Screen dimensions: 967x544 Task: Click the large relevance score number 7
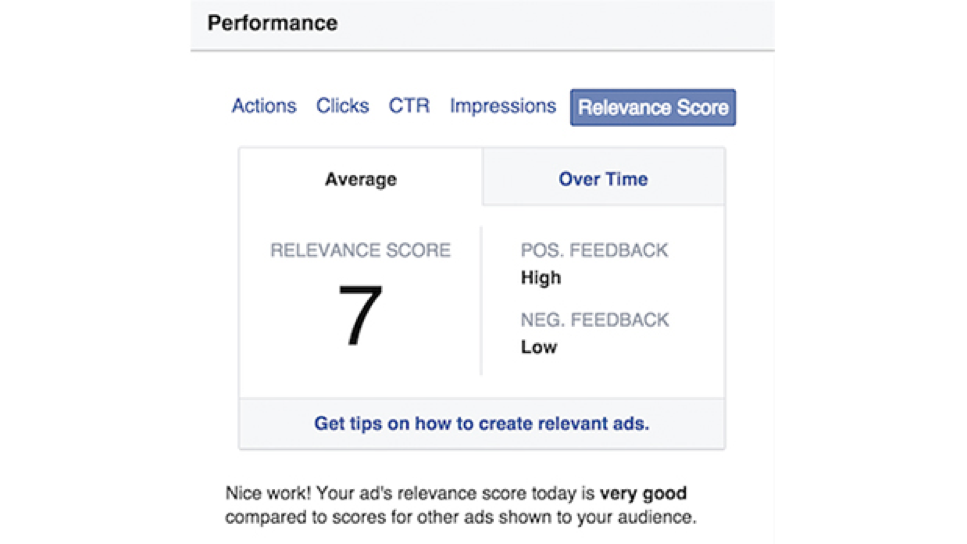[x=360, y=315]
